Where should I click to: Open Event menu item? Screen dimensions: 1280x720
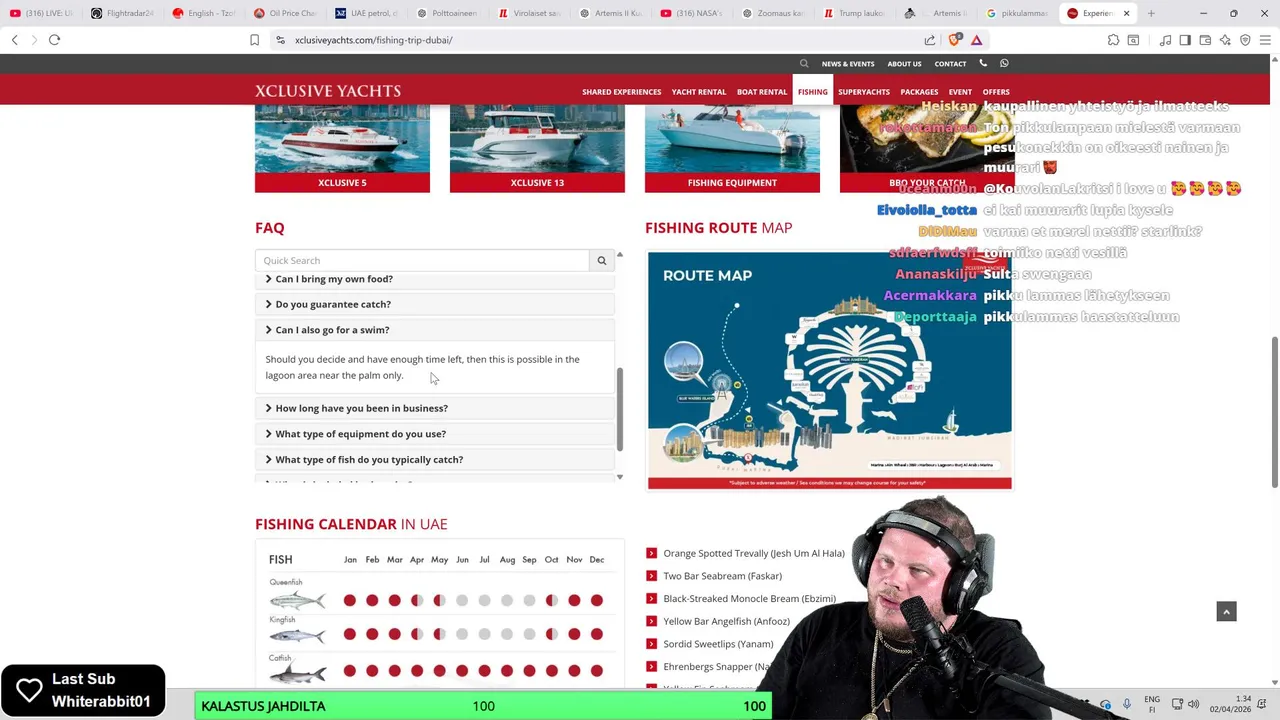[x=960, y=92]
